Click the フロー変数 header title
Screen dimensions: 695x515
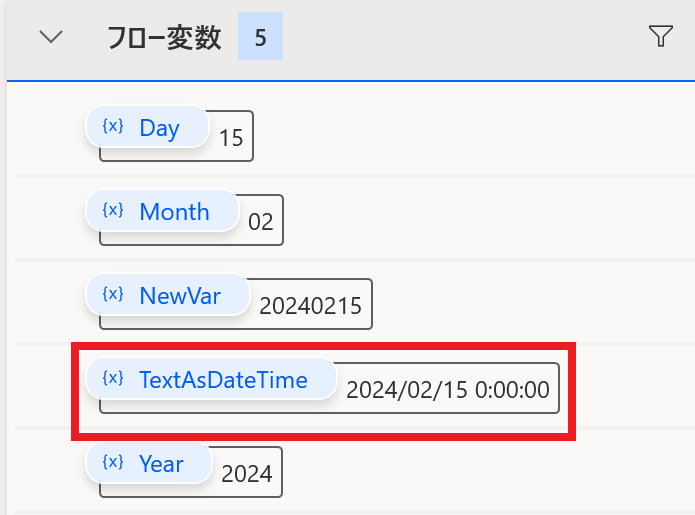(164, 37)
